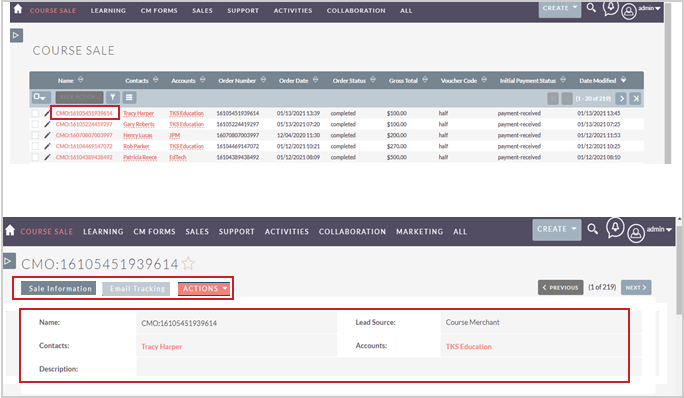The width and height of the screenshot is (684, 398).
Task: Expand sidebar with upper triangle toggle
Action: point(16,35)
